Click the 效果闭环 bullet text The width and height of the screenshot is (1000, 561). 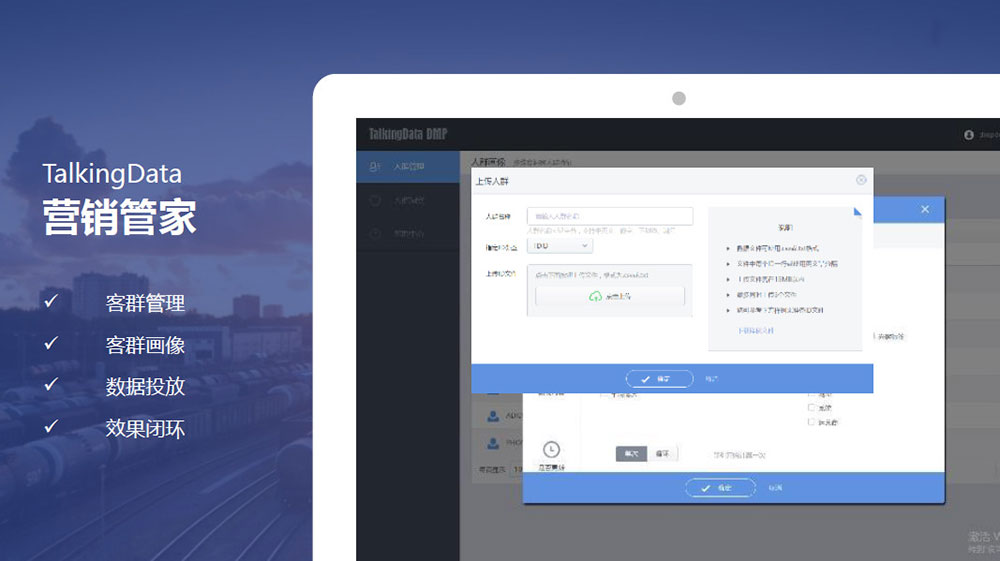tap(145, 428)
